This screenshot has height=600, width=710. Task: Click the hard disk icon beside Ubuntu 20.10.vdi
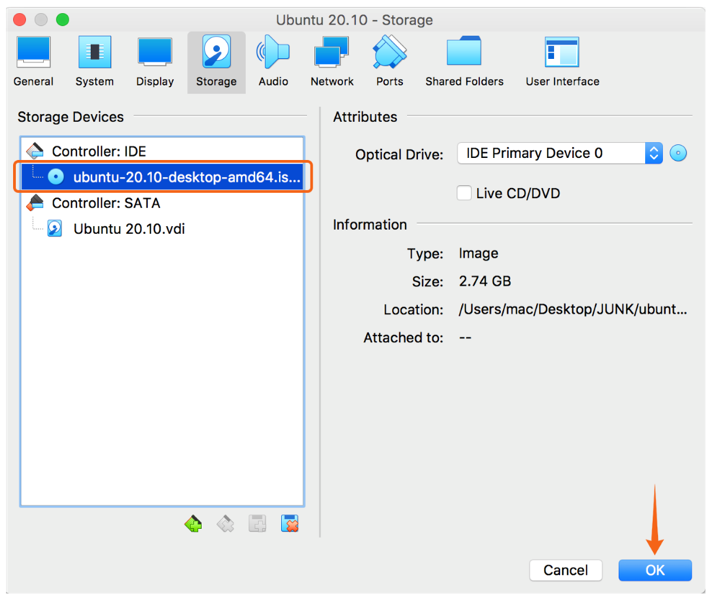tap(55, 229)
